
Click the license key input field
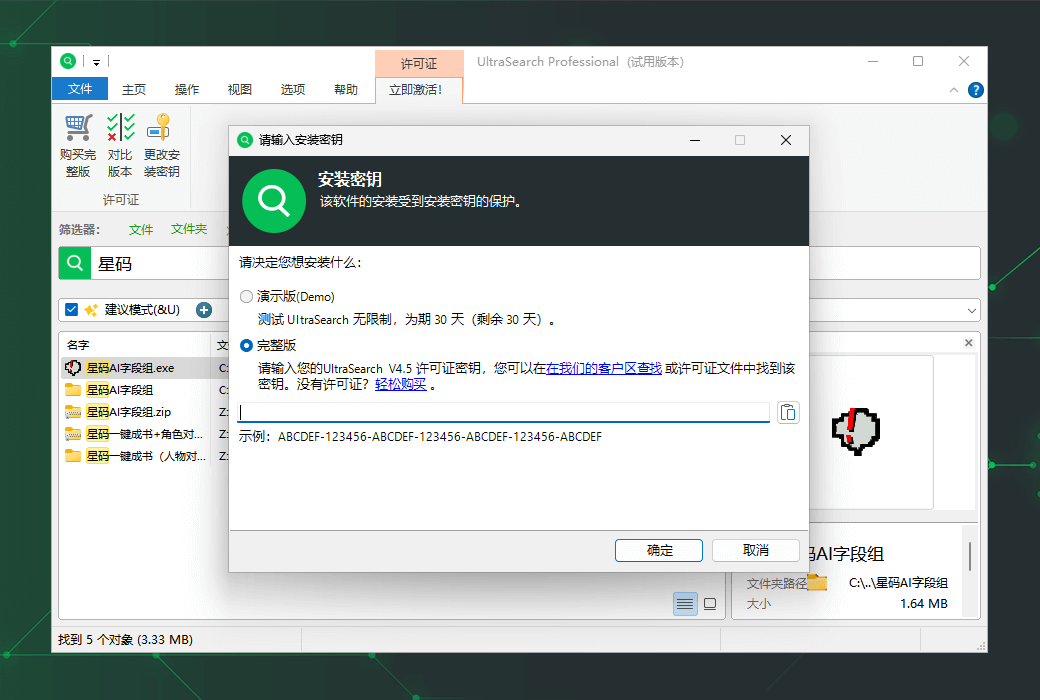[x=504, y=413]
